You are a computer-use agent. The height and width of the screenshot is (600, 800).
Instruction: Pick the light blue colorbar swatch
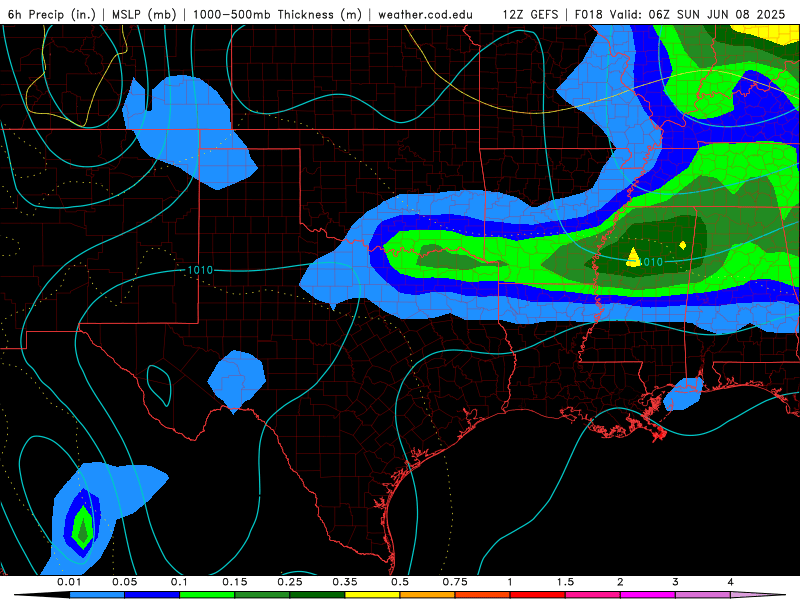click(x=97, y=595)
